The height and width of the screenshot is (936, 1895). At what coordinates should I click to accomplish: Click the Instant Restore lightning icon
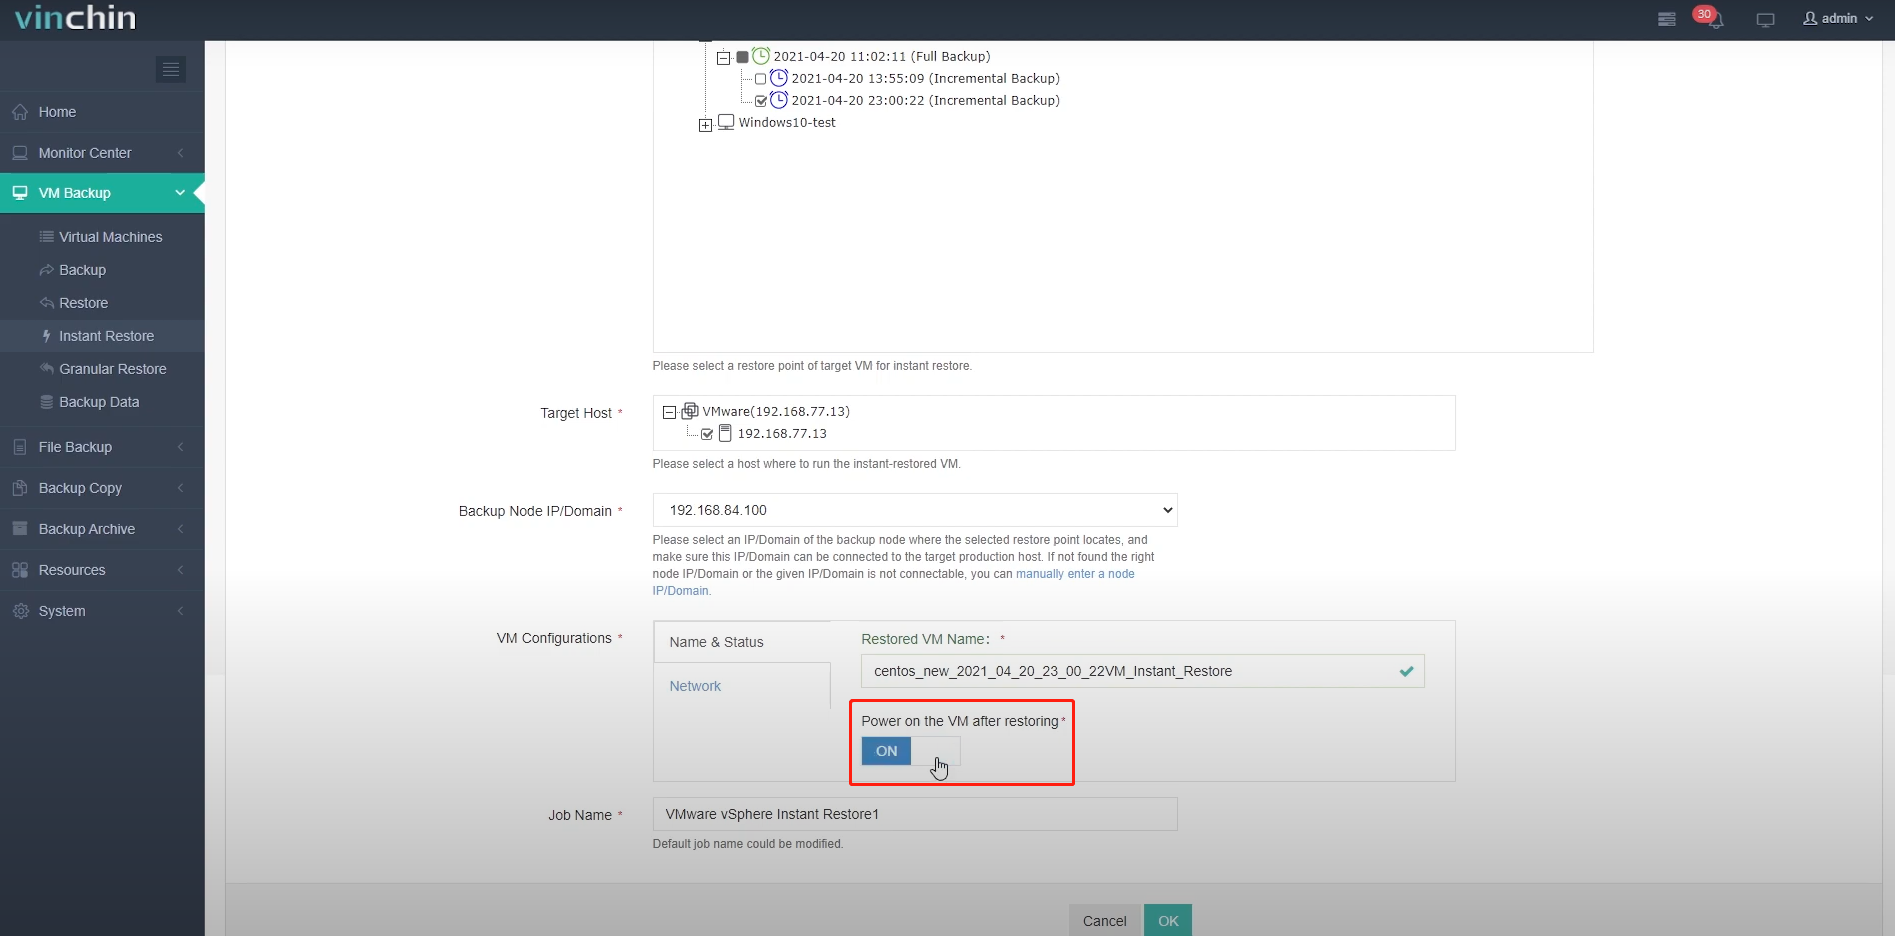(46, 336)
